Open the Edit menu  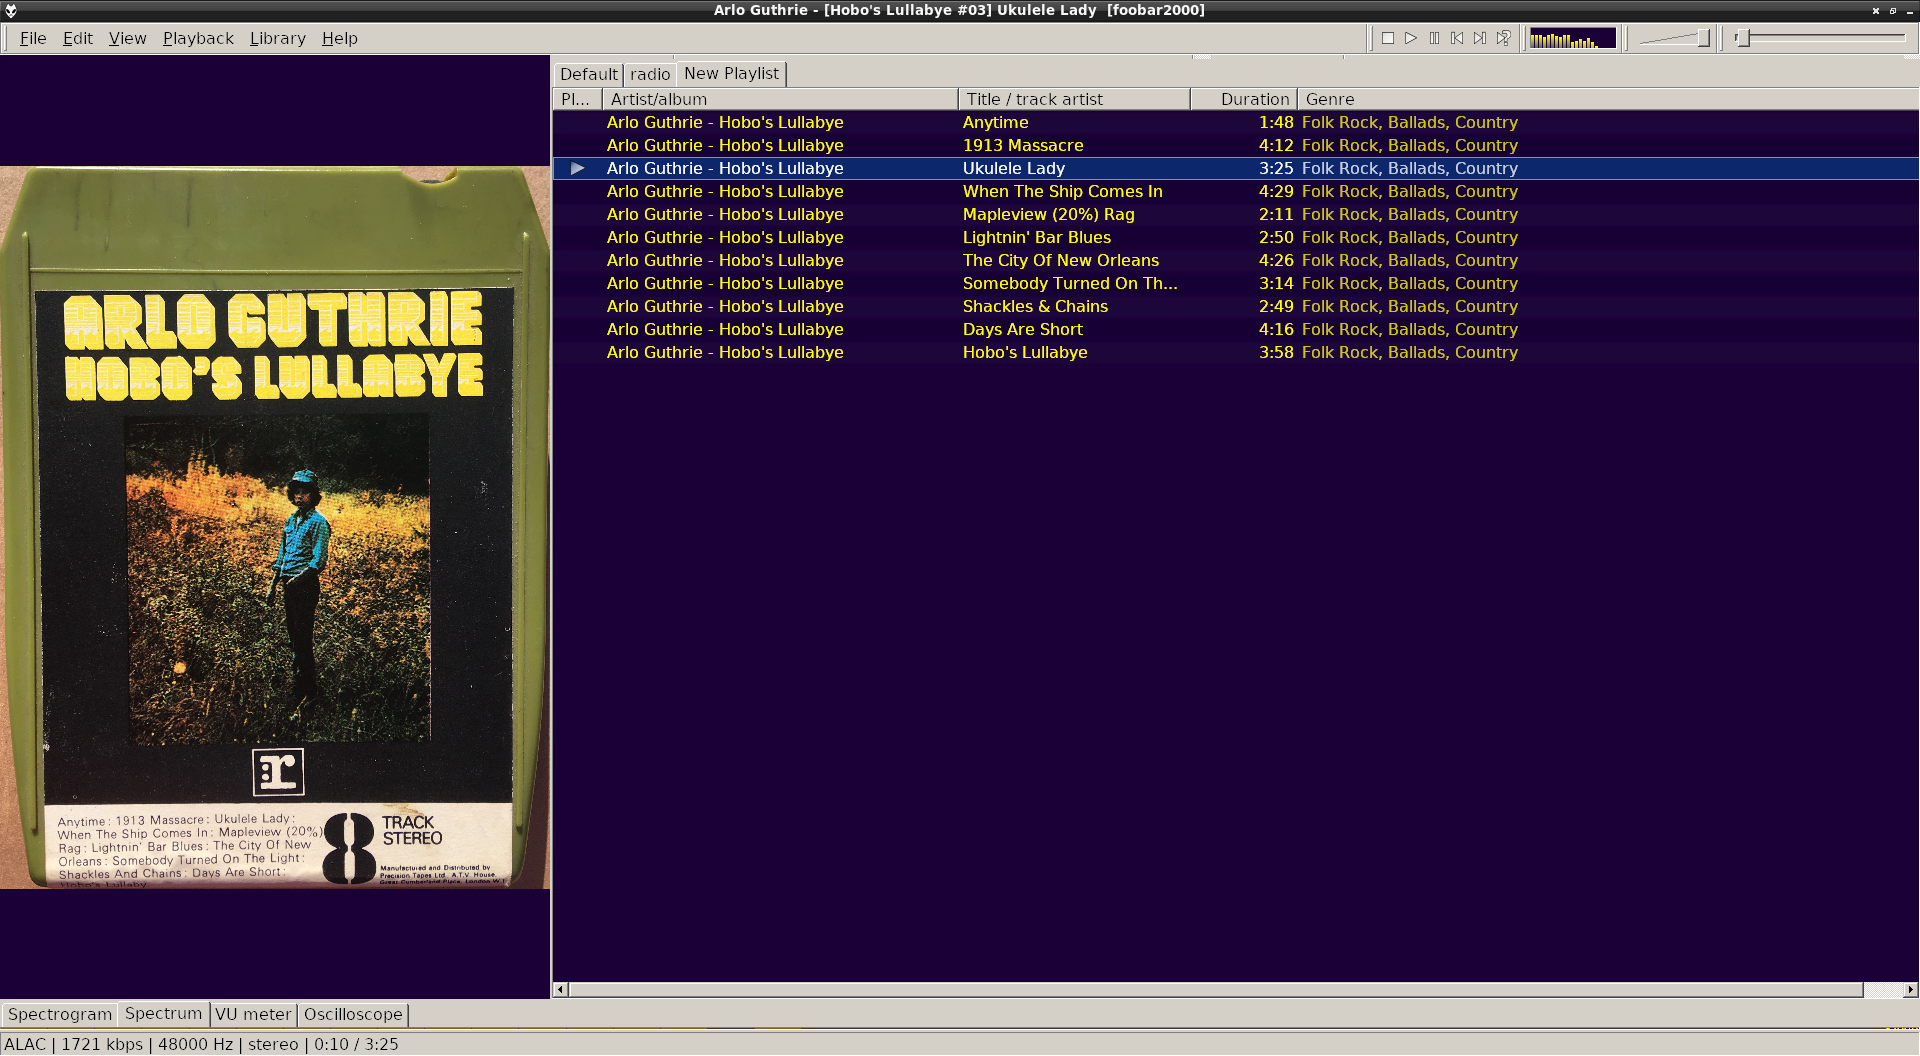[x=78, y=39]
